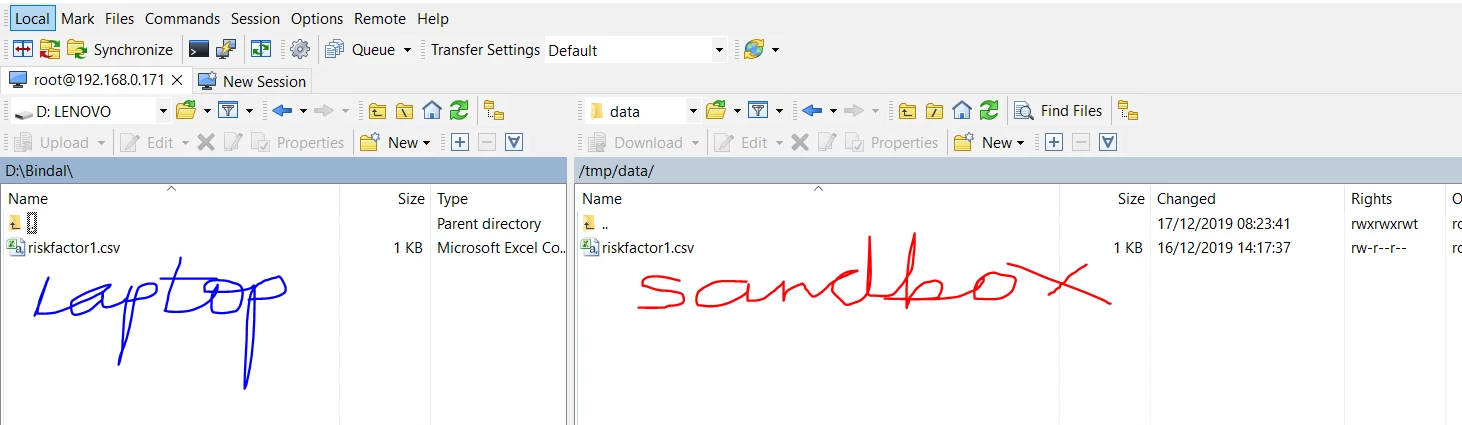Open the Commands menu
The image size is (1462, 425).
click(182, 18)
